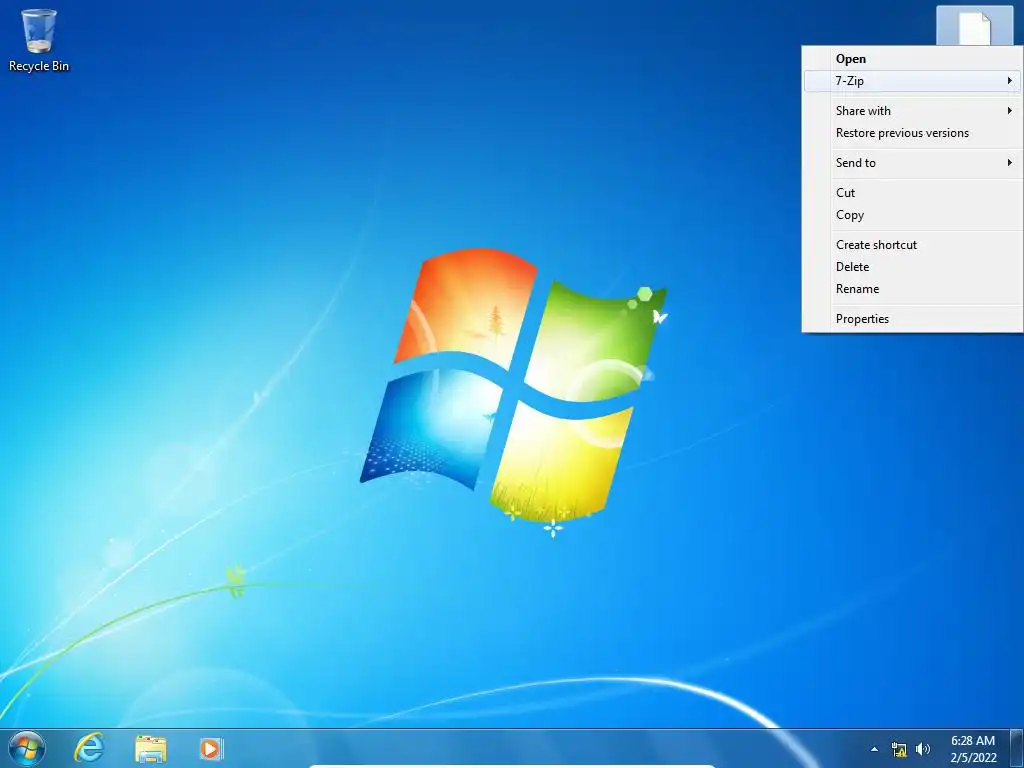Open Windows Explorer from the taskbar
Screen dimensions: 1024x768
click(x=151, y=748)
